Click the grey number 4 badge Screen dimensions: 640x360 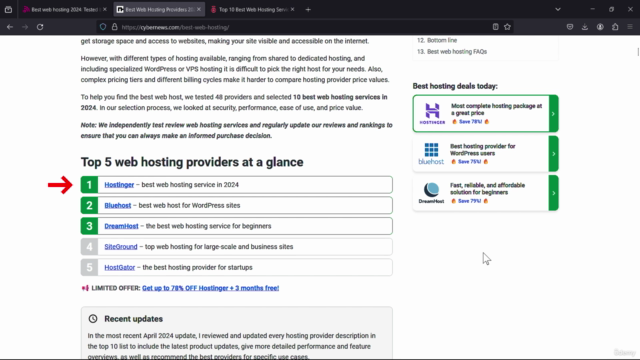pyautogui.click(x=89, y=247)
